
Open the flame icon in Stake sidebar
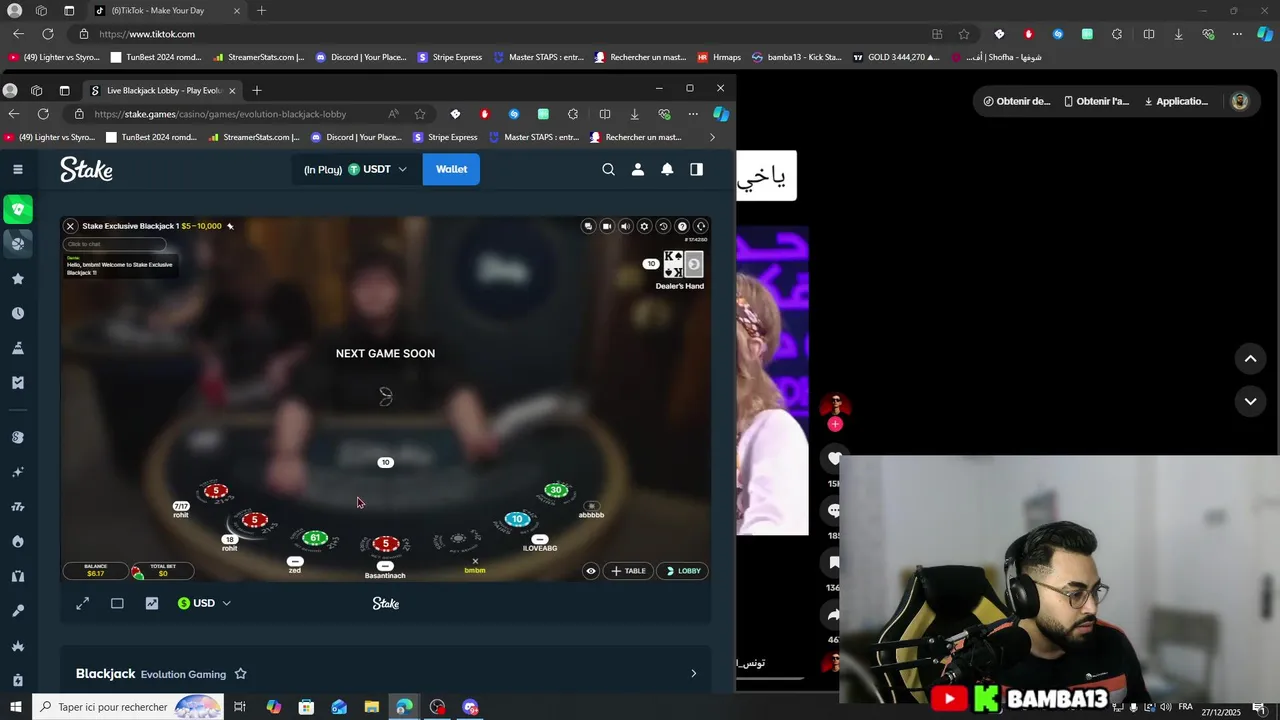(x=18, y=541)
